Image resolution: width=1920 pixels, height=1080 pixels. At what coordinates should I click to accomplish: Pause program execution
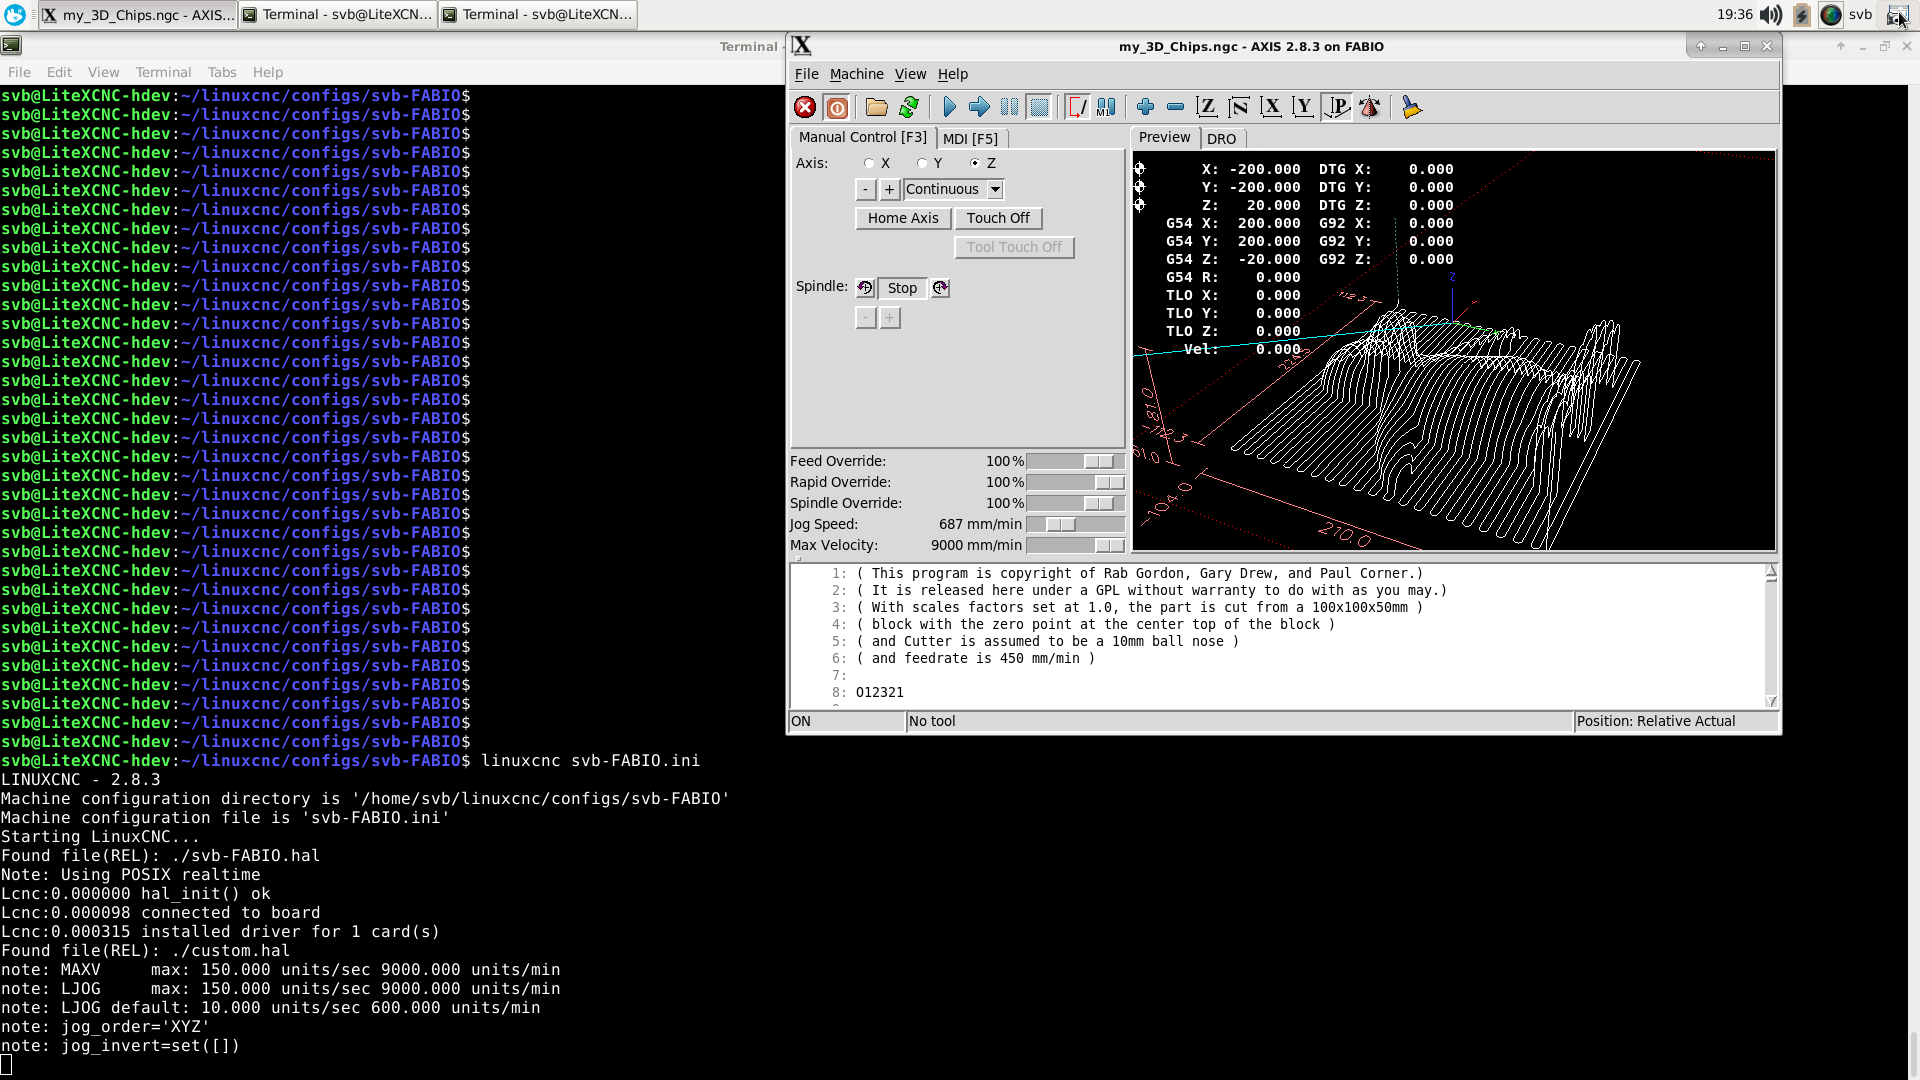(1010, 107)
